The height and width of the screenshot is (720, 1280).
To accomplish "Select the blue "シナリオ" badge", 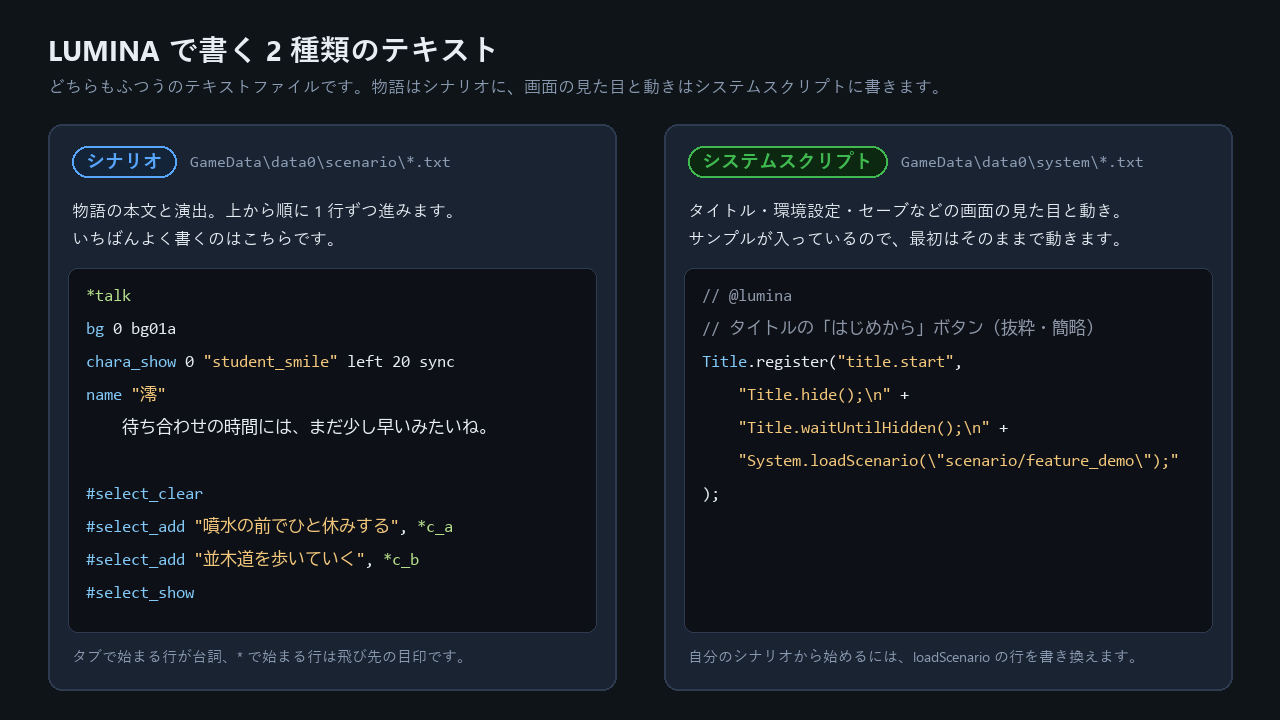I will (124, 162).
